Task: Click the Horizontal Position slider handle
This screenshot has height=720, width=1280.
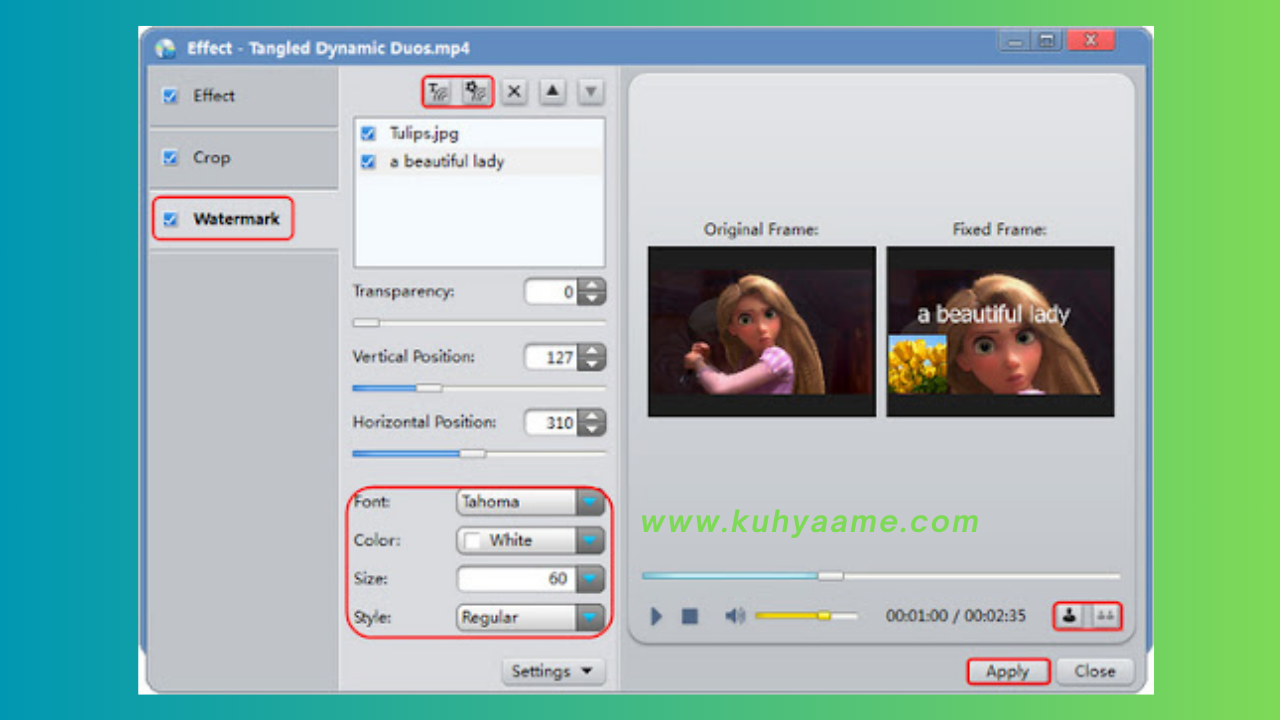Action: tap(472, 453)
